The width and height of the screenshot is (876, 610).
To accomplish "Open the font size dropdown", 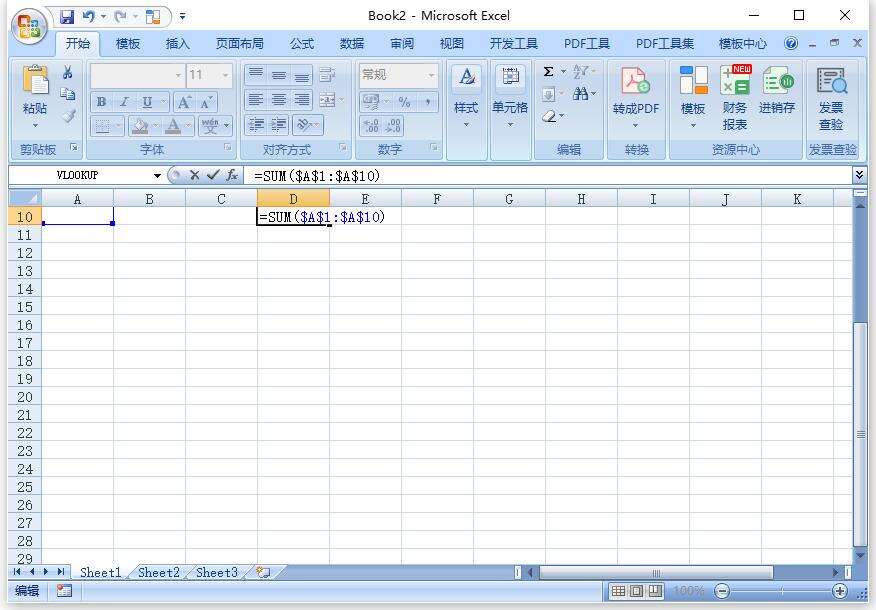I will [x=226, y=74].
